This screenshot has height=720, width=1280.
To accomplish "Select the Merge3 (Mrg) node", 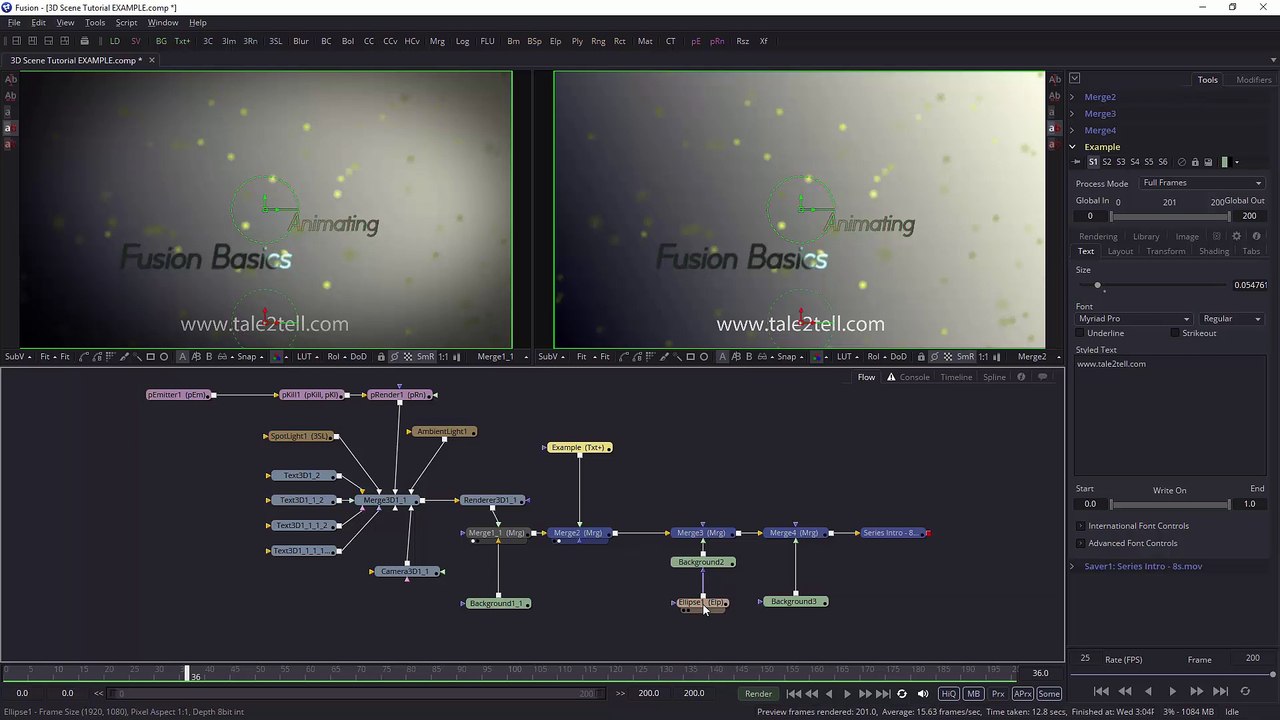I will [701, 533].
